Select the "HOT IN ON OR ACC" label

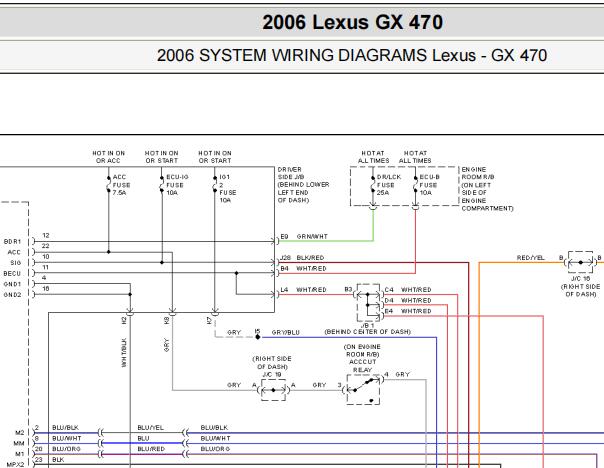point(109,157)
